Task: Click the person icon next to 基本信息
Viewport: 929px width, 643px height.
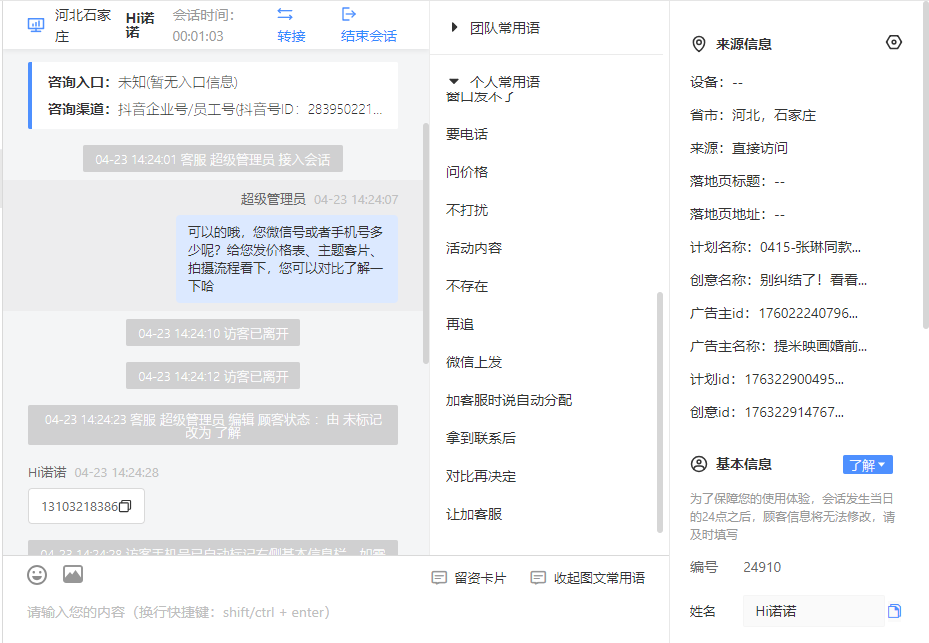Action: (x=699, y=464)
